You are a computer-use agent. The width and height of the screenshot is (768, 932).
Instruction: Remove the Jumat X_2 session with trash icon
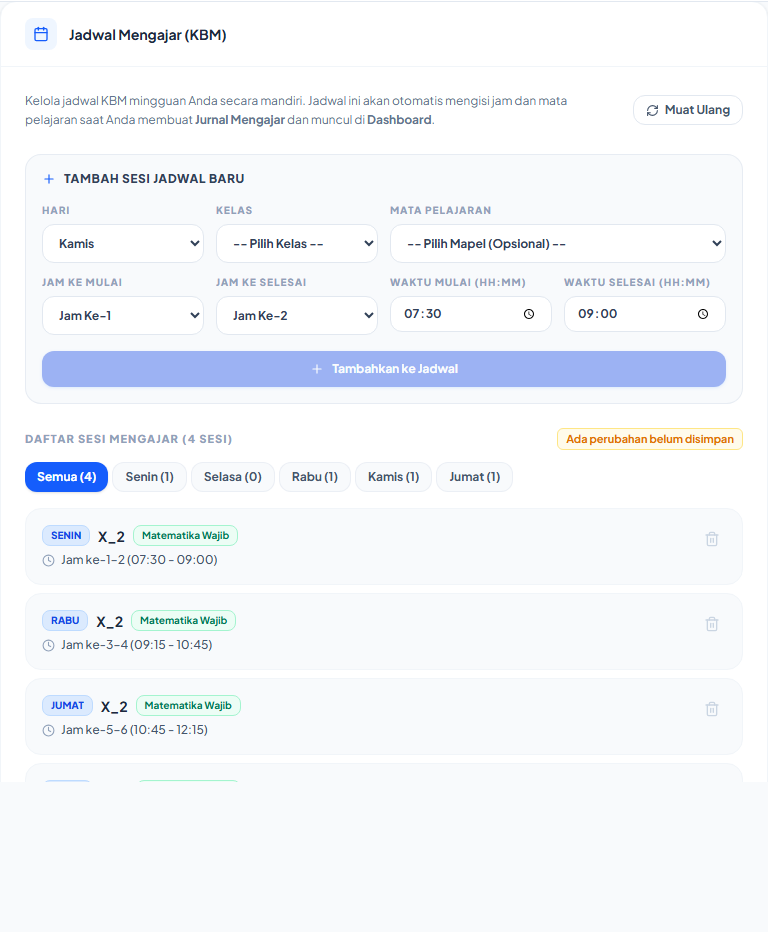click(712, 709)
